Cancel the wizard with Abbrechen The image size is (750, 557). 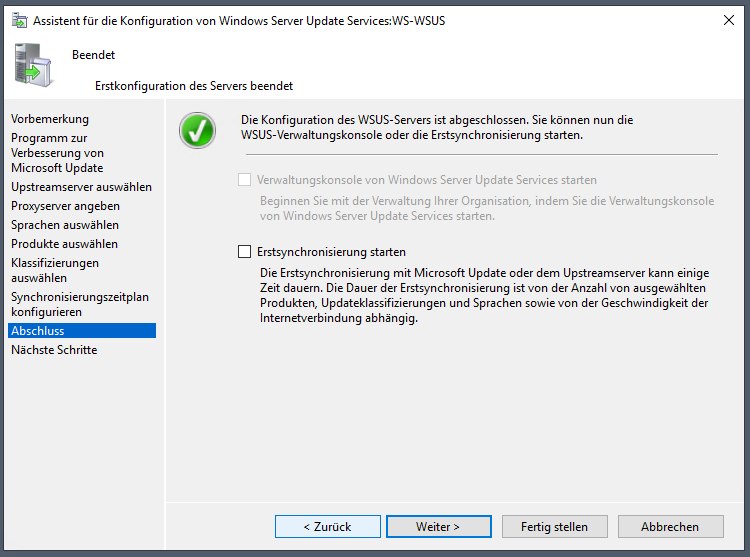(671, 526)
